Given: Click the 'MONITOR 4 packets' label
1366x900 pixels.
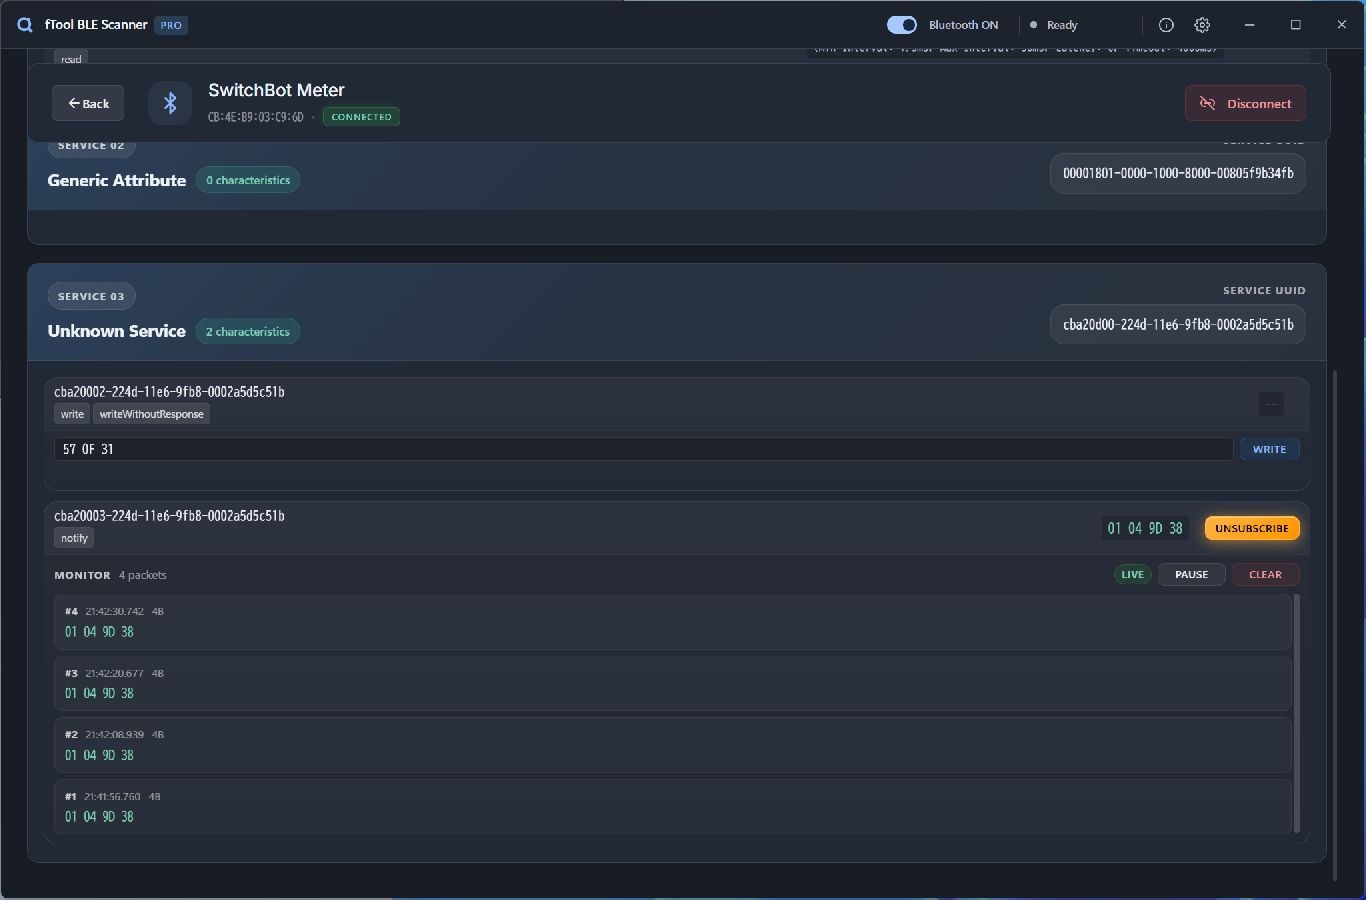Looking at the screenshot, I should [110, 575].
